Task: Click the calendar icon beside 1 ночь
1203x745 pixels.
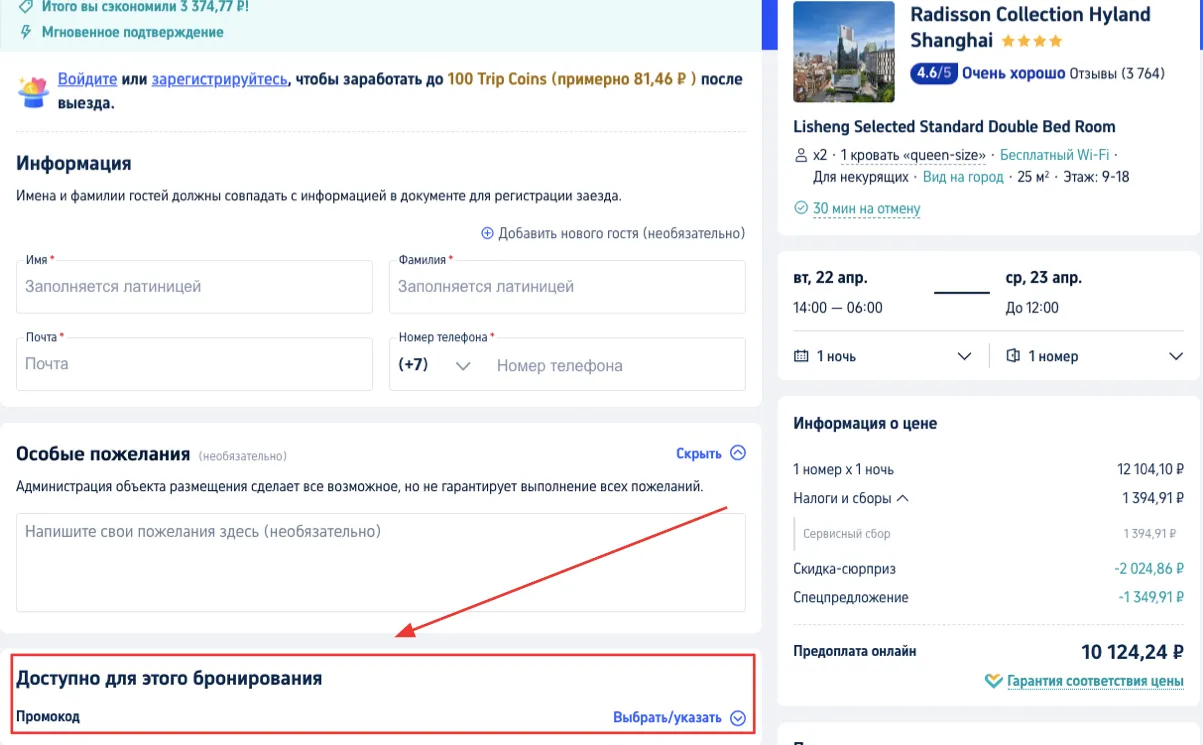Action: pos(801,356)
